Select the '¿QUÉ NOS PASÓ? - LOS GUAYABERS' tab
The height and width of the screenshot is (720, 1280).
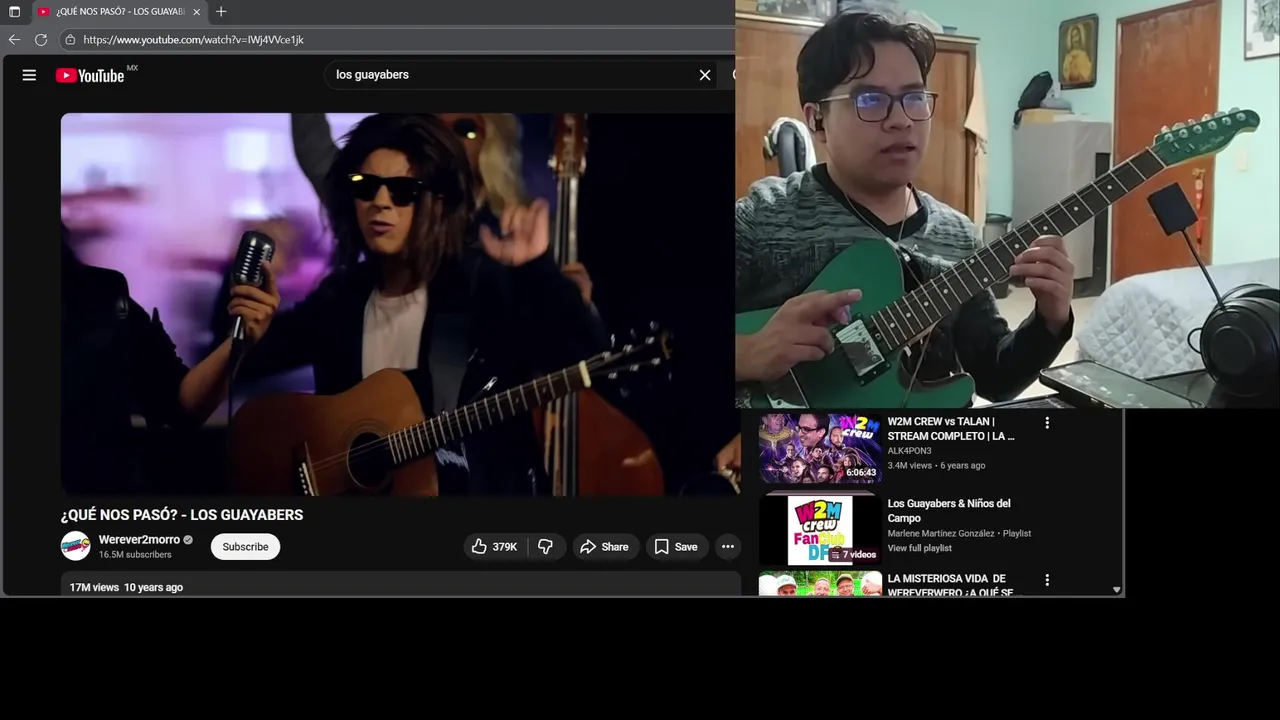tap(119, 12)
